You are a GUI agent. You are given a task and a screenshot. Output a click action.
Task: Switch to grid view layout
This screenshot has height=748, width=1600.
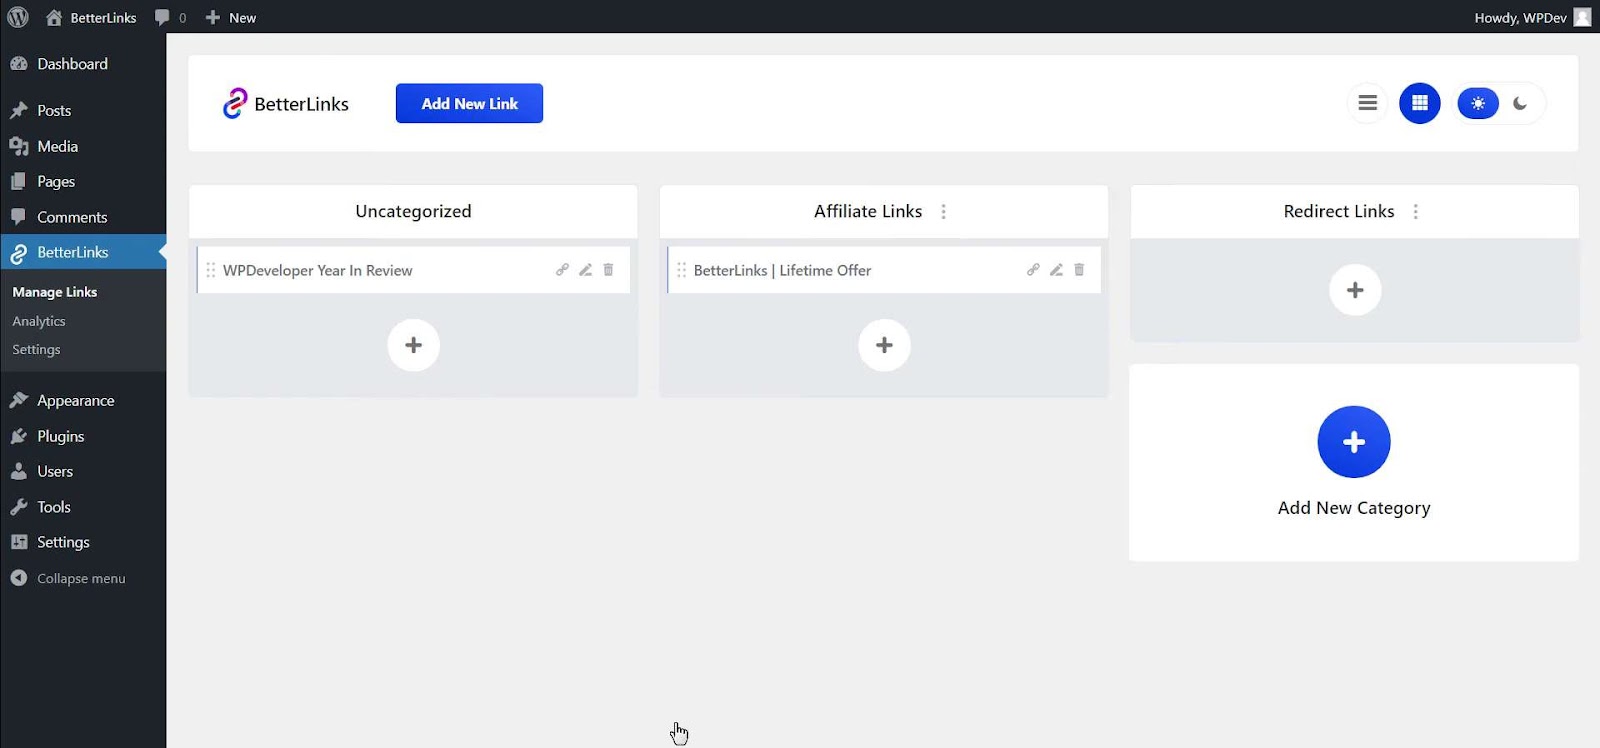[x=1419, y=103]
